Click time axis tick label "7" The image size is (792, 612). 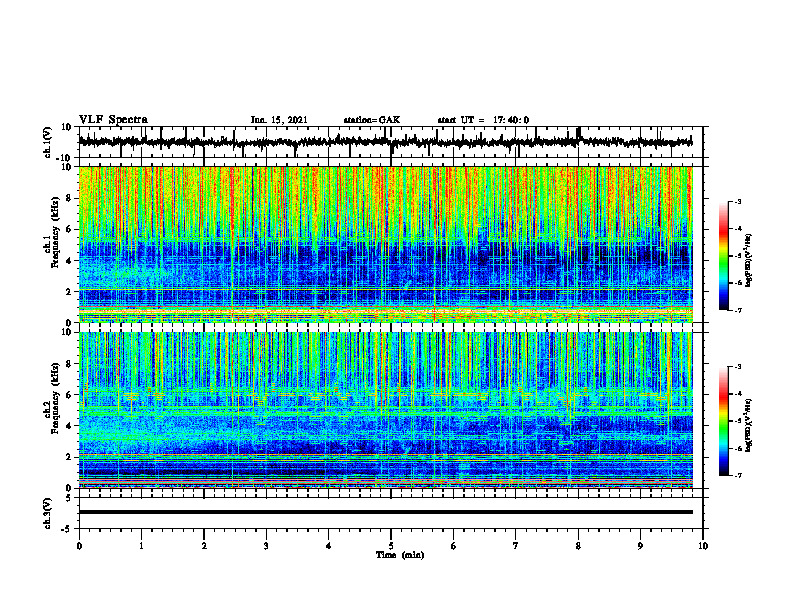516,546
